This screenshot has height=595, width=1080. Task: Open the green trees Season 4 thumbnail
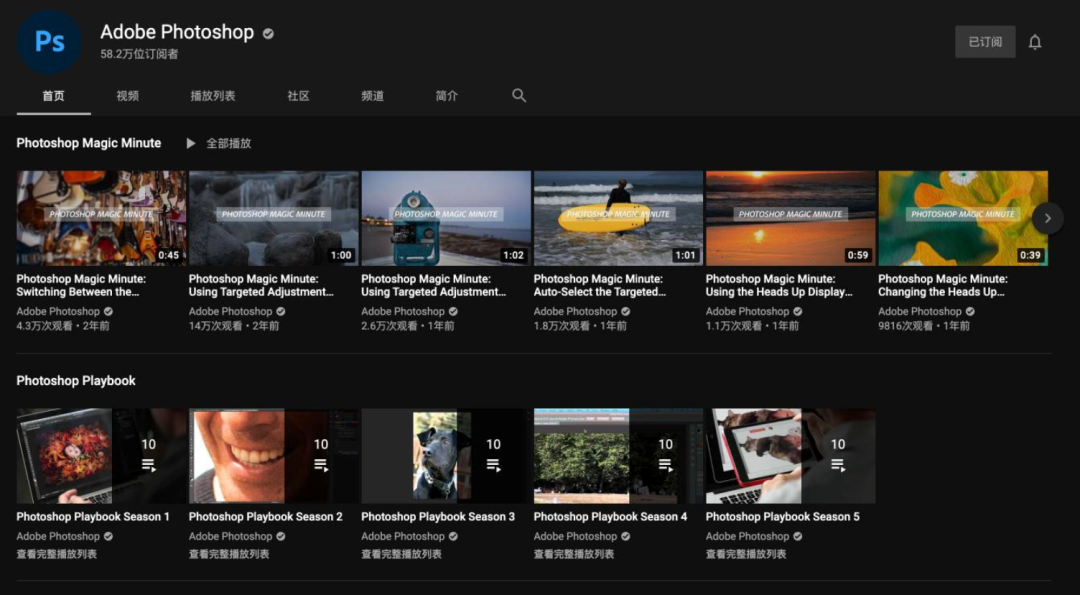(x=618, y=456)
